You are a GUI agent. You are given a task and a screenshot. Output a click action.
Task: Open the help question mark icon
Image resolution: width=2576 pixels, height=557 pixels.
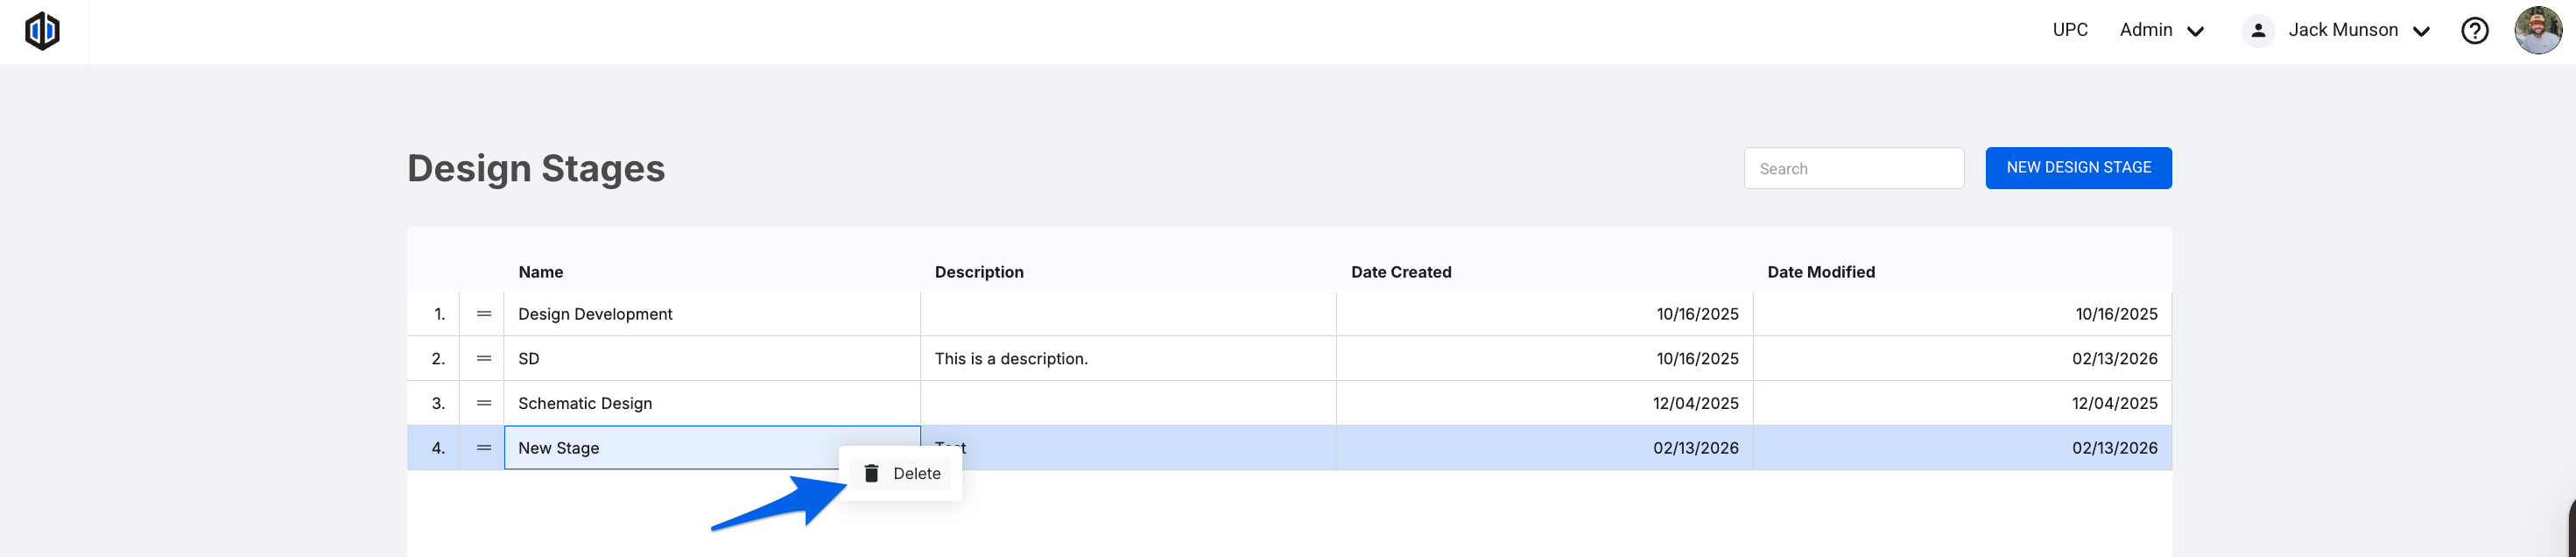(x=2474, y=31)
